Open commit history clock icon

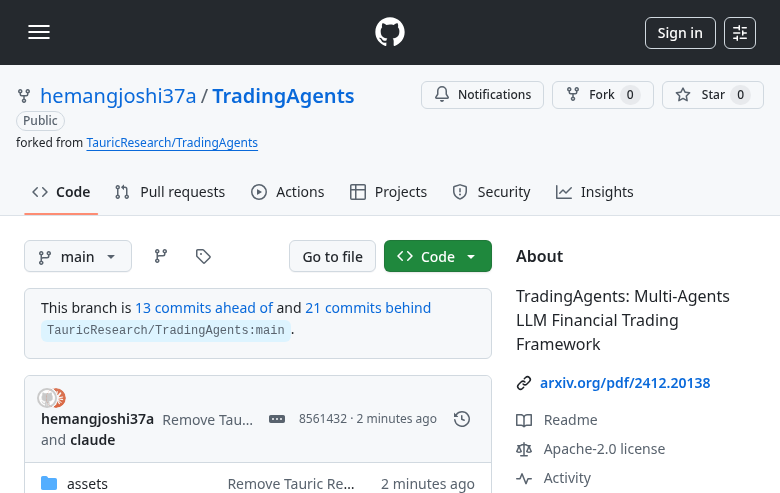click(x=462, y=419)
